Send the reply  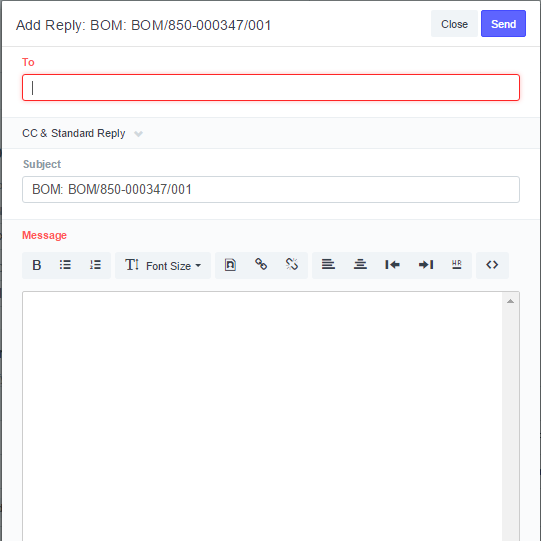point(503,24)
